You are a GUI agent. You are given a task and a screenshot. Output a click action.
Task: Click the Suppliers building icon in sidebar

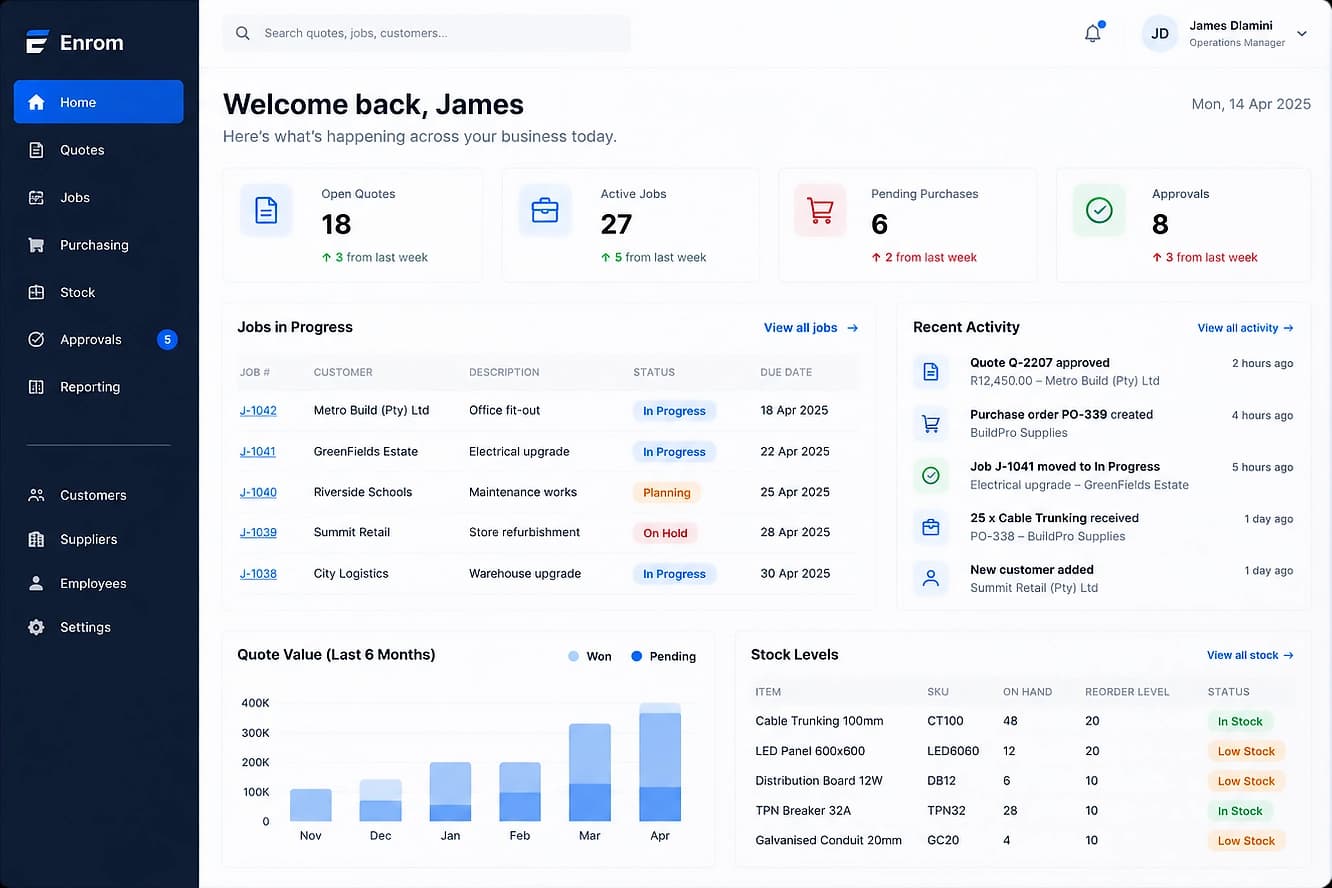36,539
